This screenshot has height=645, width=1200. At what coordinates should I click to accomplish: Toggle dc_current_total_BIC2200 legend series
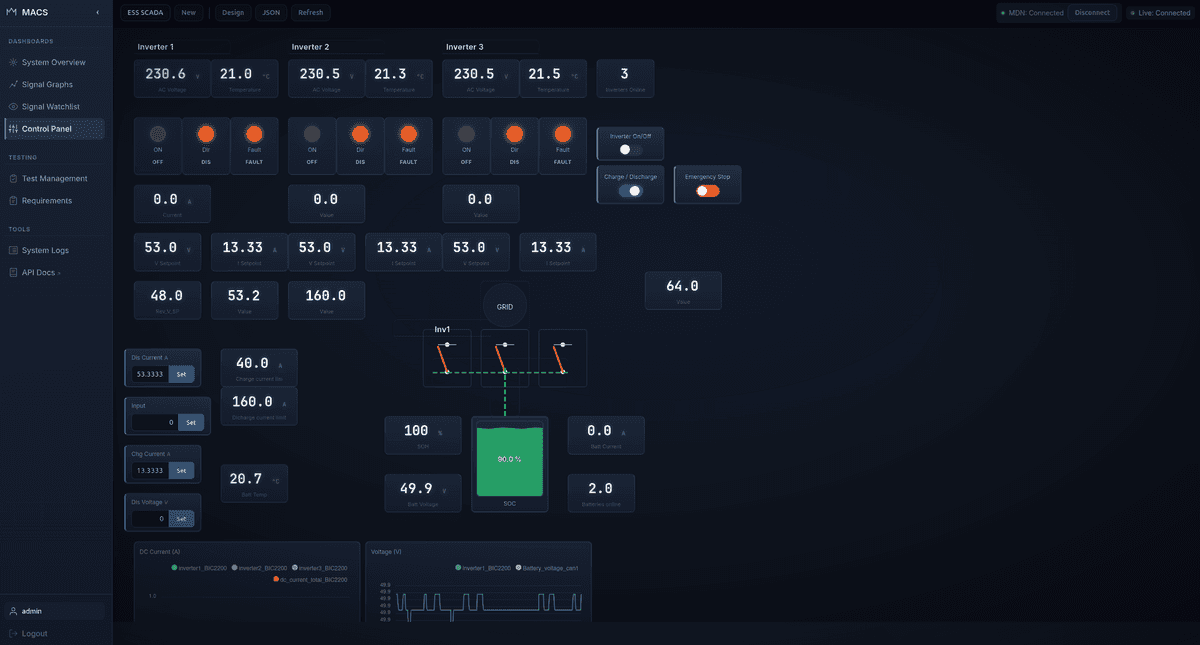coord(310,579)
